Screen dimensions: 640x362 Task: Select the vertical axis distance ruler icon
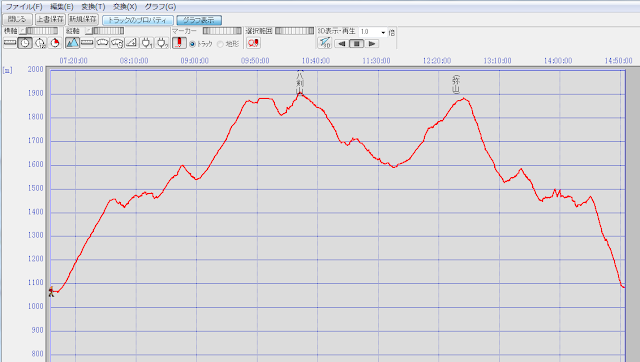[x=87, y=42]
